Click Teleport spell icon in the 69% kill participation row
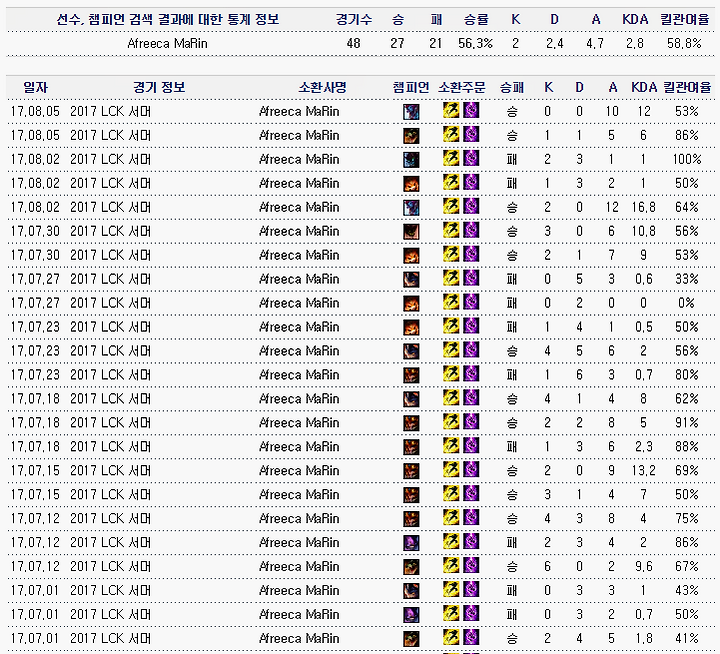This screenshot has height=654, width=720. pos(471,469)
